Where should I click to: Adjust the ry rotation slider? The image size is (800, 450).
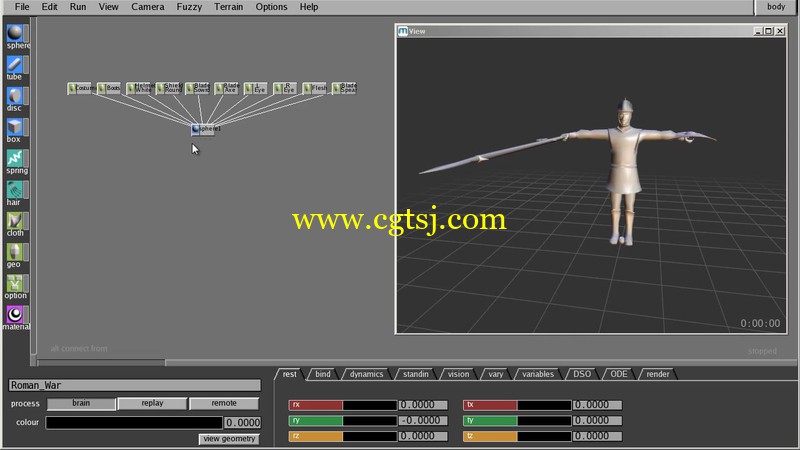pyautogui.click(x=343, y=421)
